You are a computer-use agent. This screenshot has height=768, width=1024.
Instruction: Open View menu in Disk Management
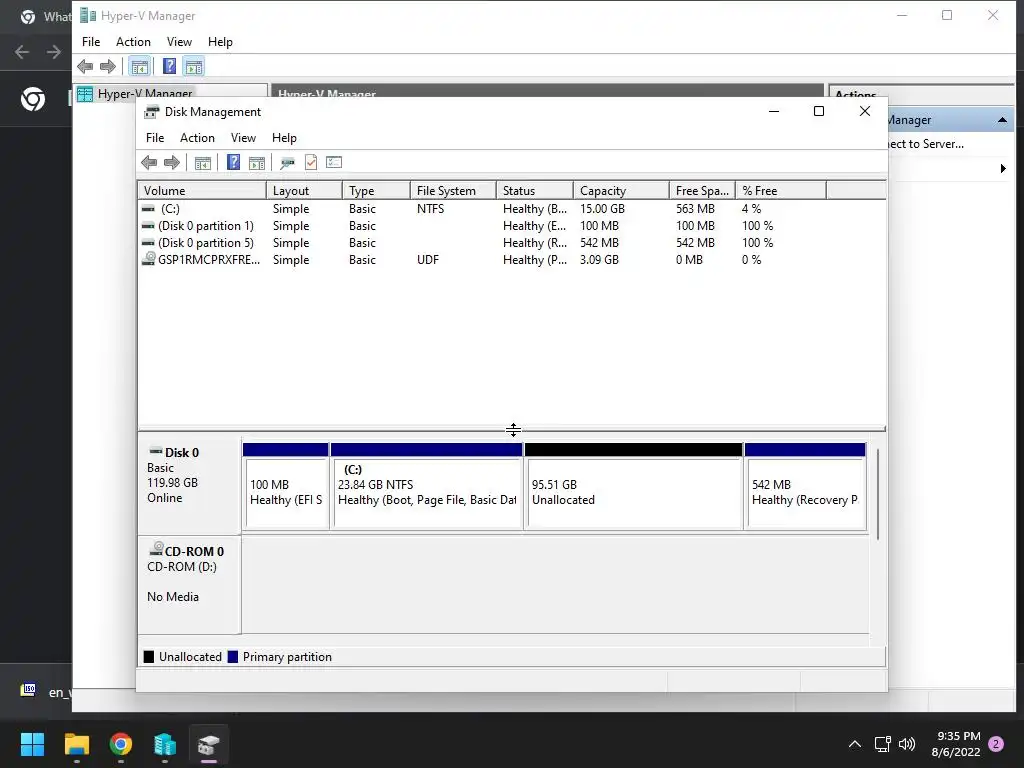(243, 138)
